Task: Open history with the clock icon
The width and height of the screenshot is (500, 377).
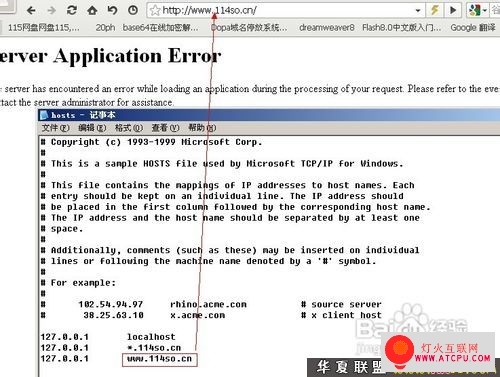Action: click(133, 11)
